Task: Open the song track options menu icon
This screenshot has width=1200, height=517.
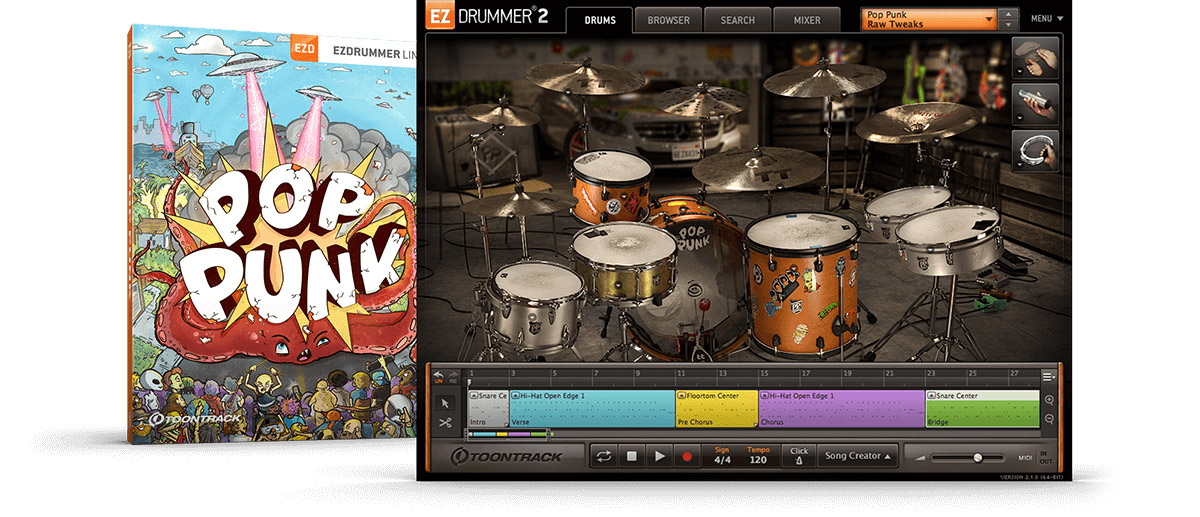Action: coord(1048,376)
